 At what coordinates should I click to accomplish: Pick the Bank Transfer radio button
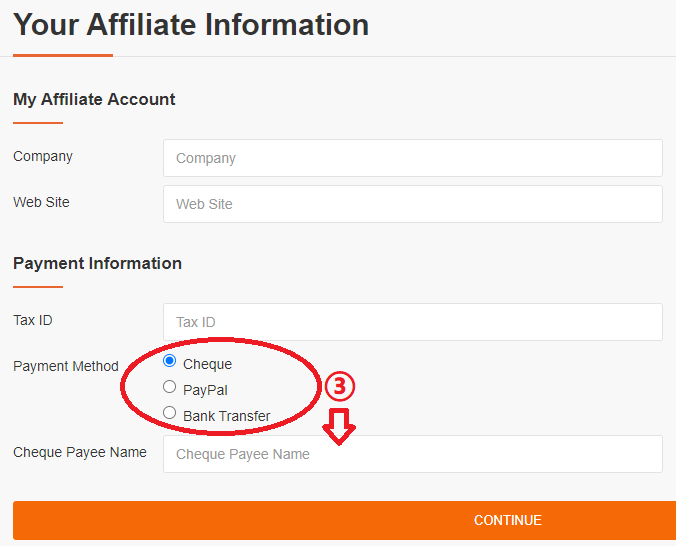[x=169, y=413]
